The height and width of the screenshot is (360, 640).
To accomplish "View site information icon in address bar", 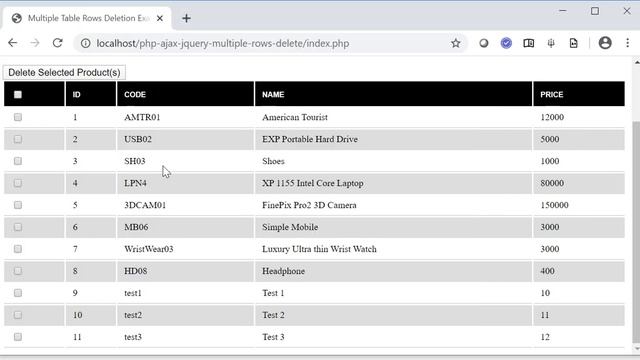I will tap(85, 43).
